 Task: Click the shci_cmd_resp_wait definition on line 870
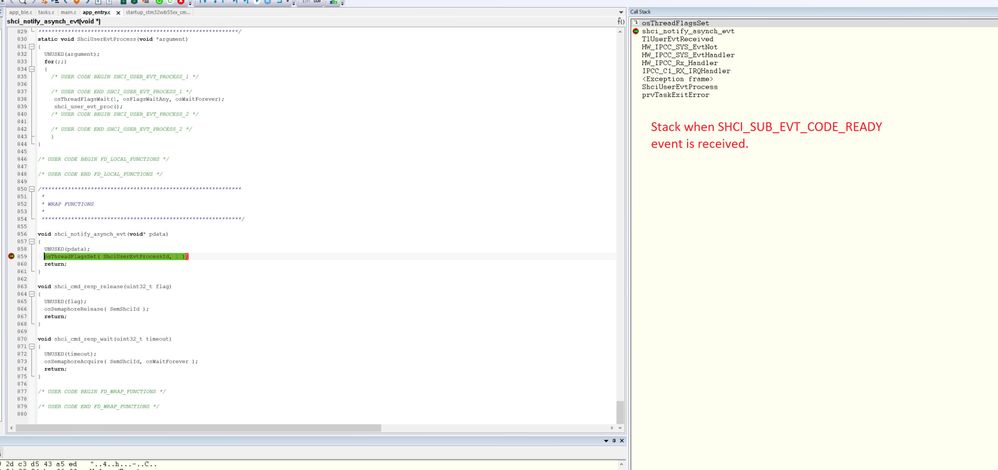click(103, 339)
